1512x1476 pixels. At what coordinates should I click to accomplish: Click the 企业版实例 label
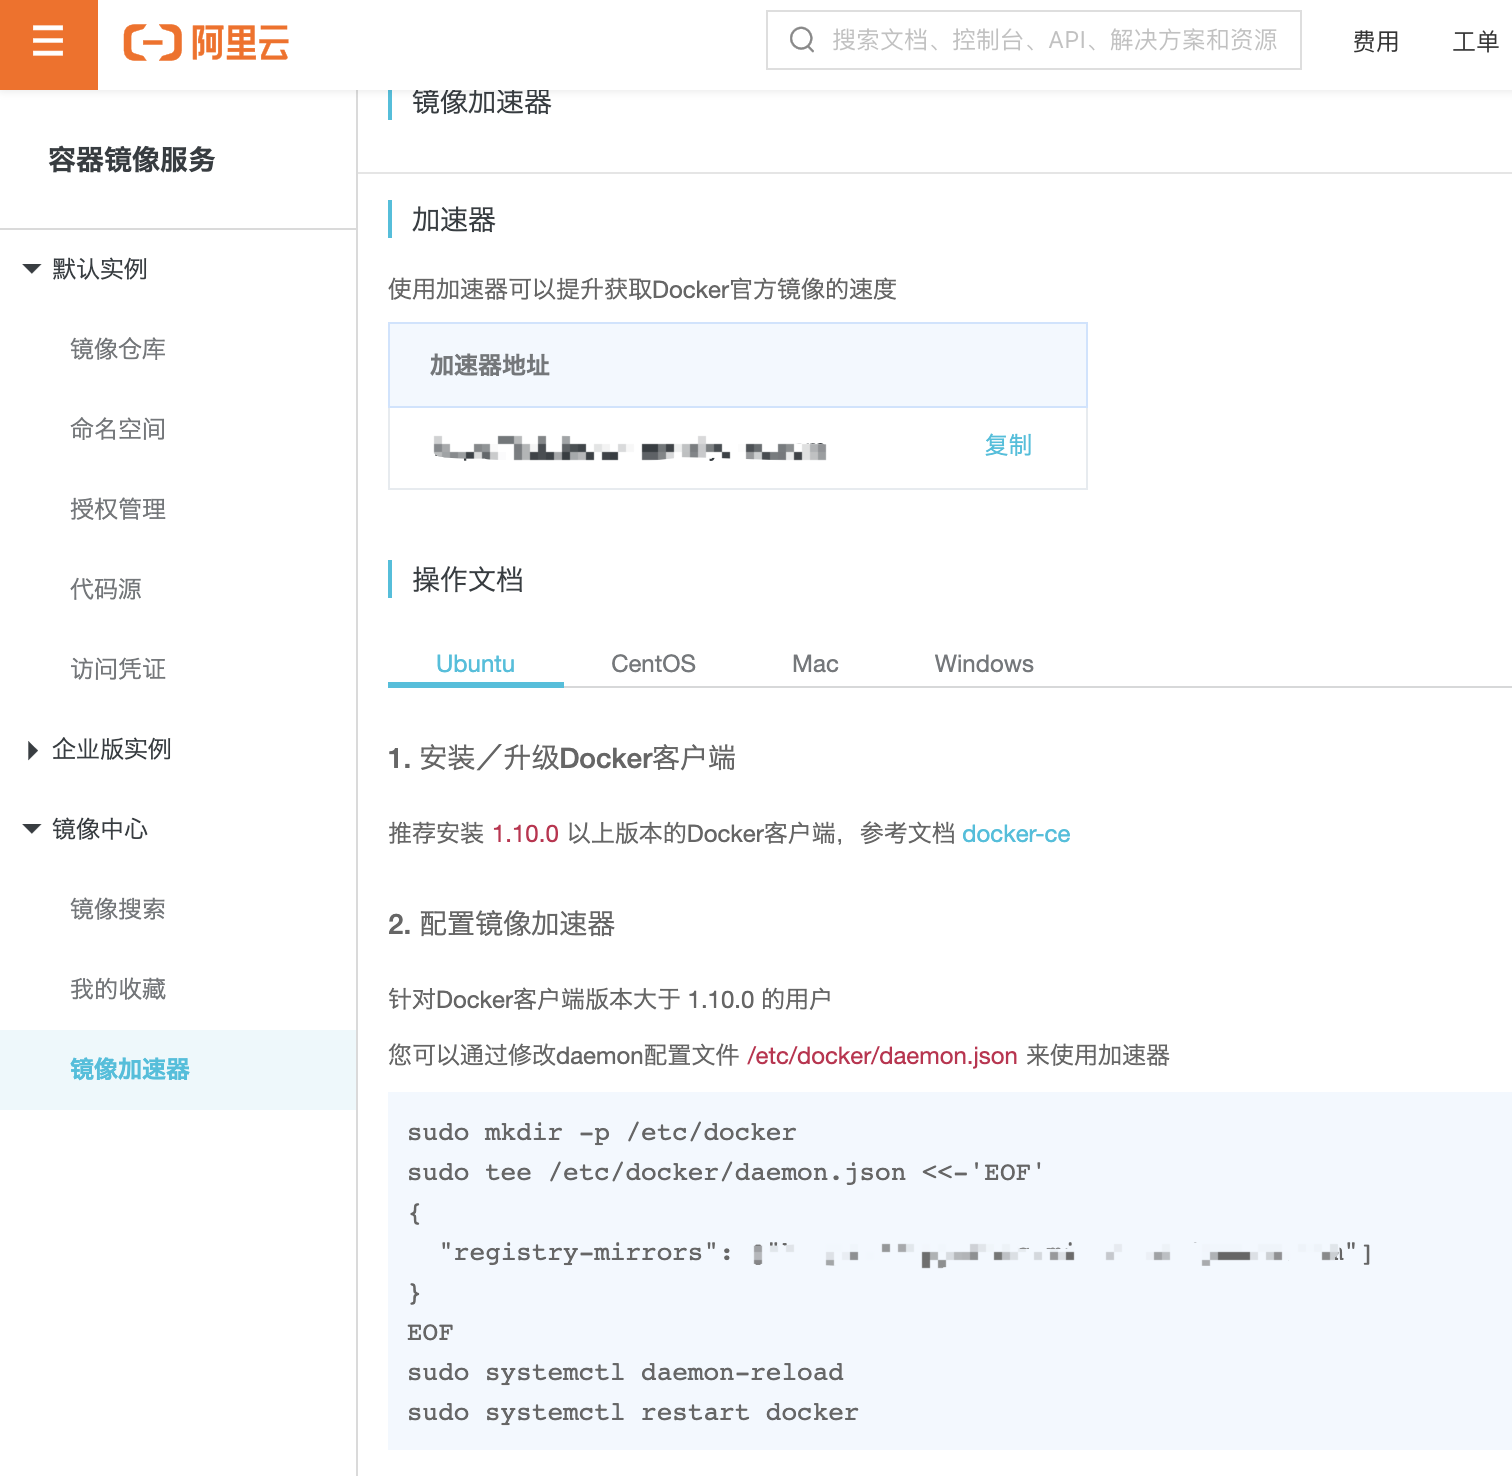click(x=112, y=749)
